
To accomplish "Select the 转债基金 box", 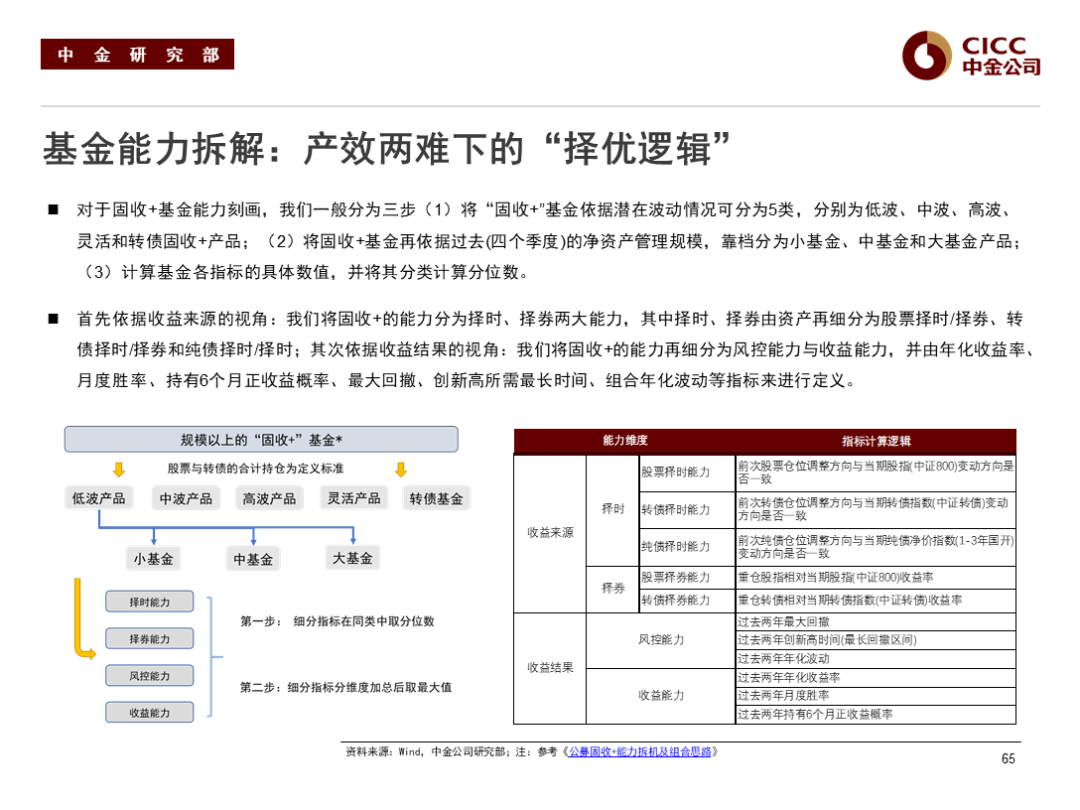I will (x=436, y=498).
